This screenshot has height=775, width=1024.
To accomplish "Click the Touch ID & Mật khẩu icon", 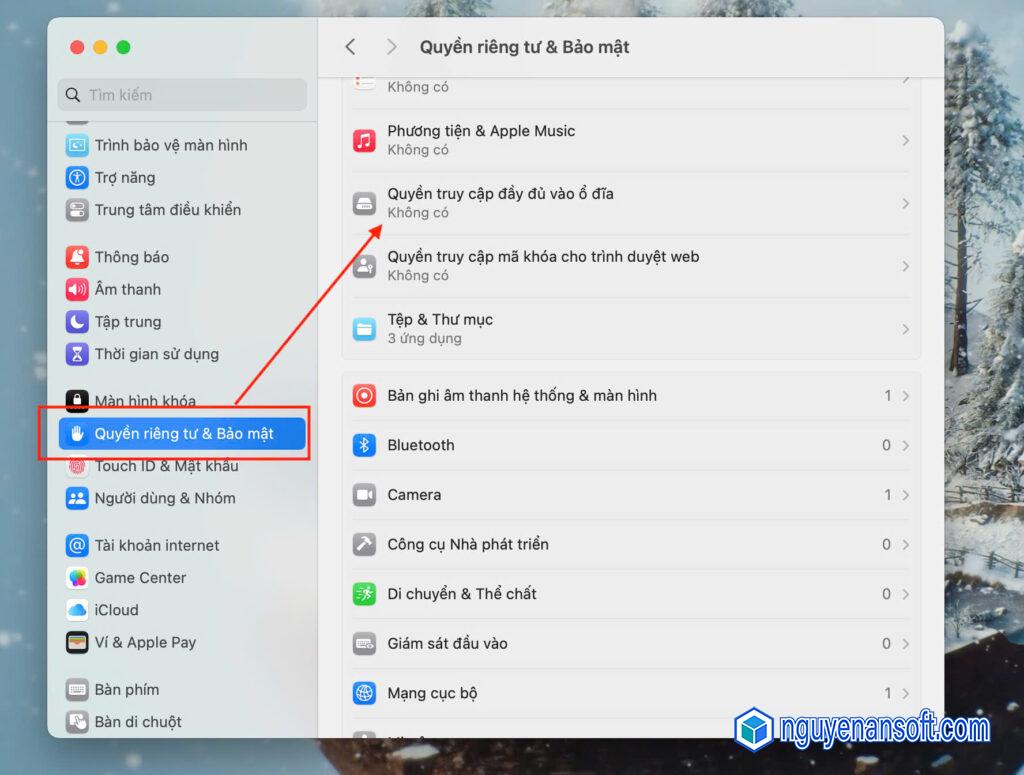I will tap(77, 466).
